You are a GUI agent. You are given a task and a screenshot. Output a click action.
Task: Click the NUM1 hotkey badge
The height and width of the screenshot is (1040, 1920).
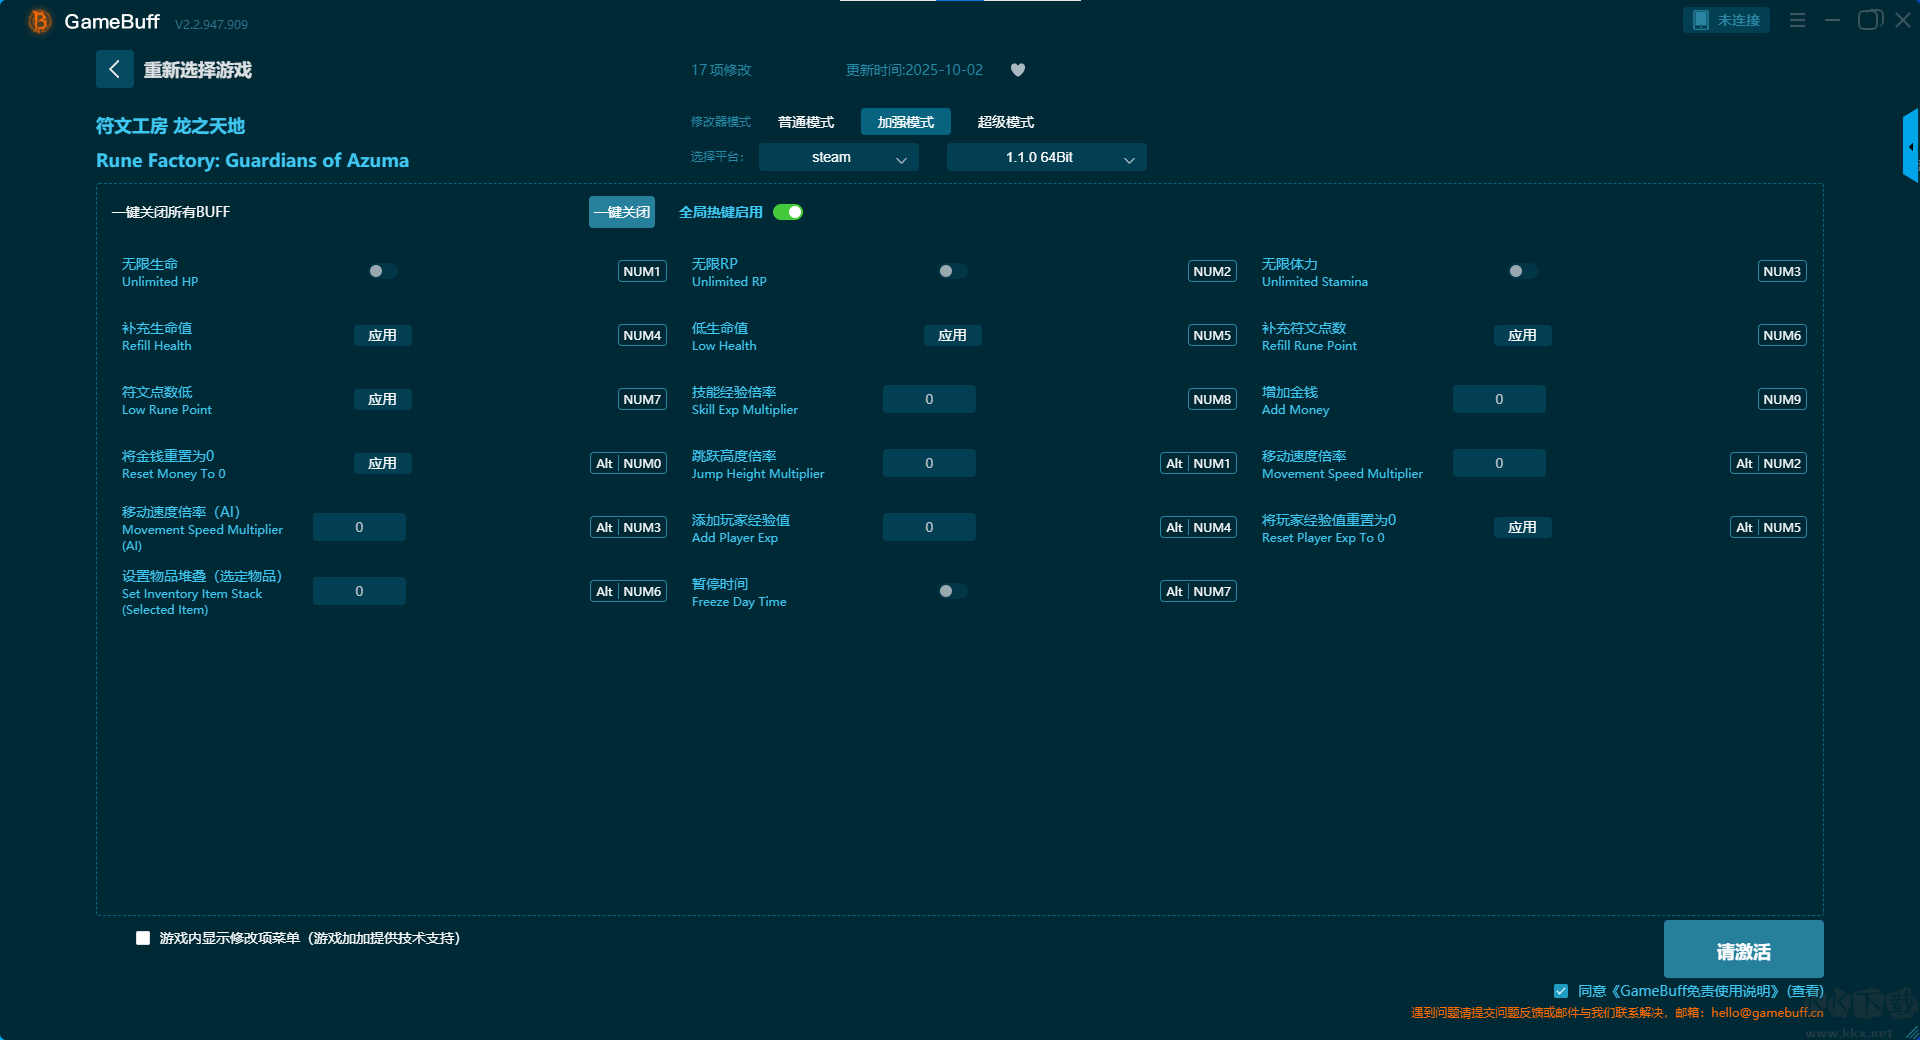642,271
